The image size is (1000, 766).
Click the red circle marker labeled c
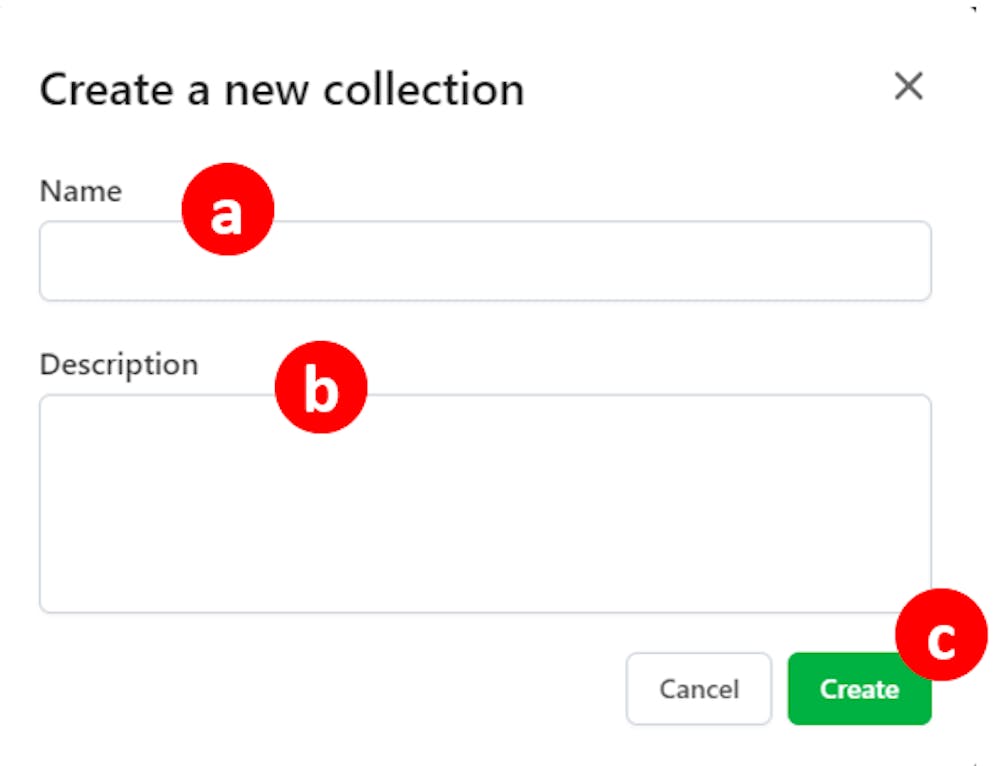tap(941, 635)
